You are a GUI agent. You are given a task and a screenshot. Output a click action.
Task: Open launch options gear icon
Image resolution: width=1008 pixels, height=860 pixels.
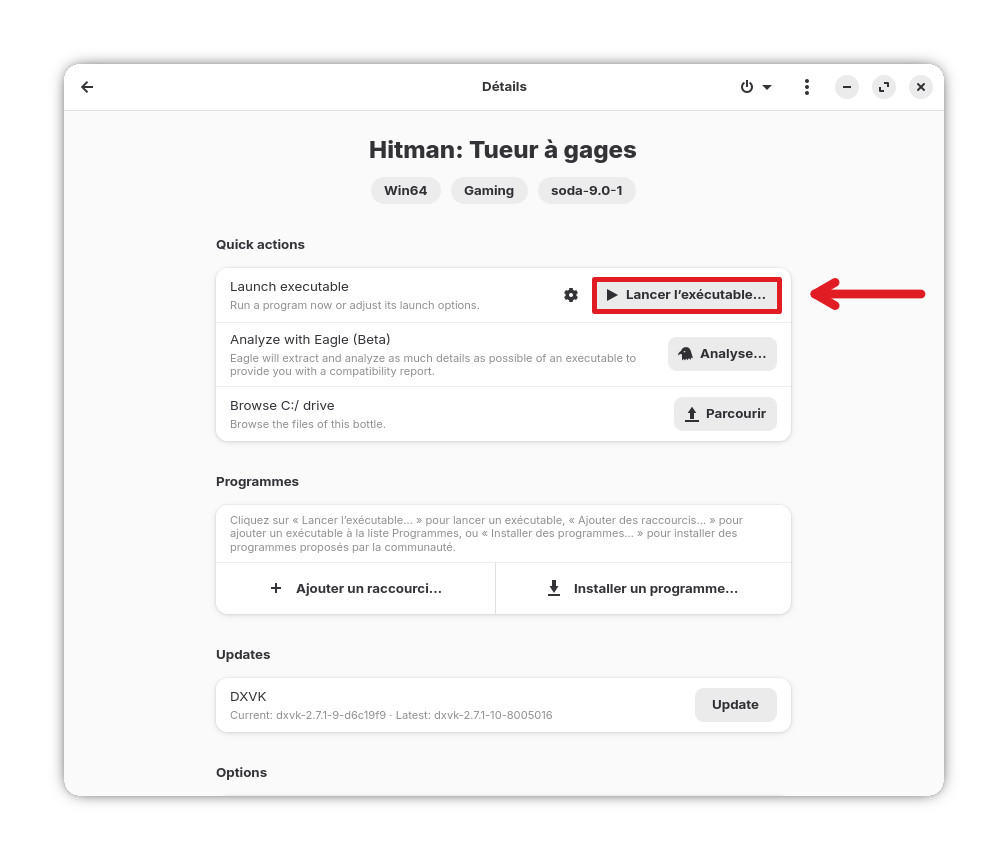(x=571, y=295)
